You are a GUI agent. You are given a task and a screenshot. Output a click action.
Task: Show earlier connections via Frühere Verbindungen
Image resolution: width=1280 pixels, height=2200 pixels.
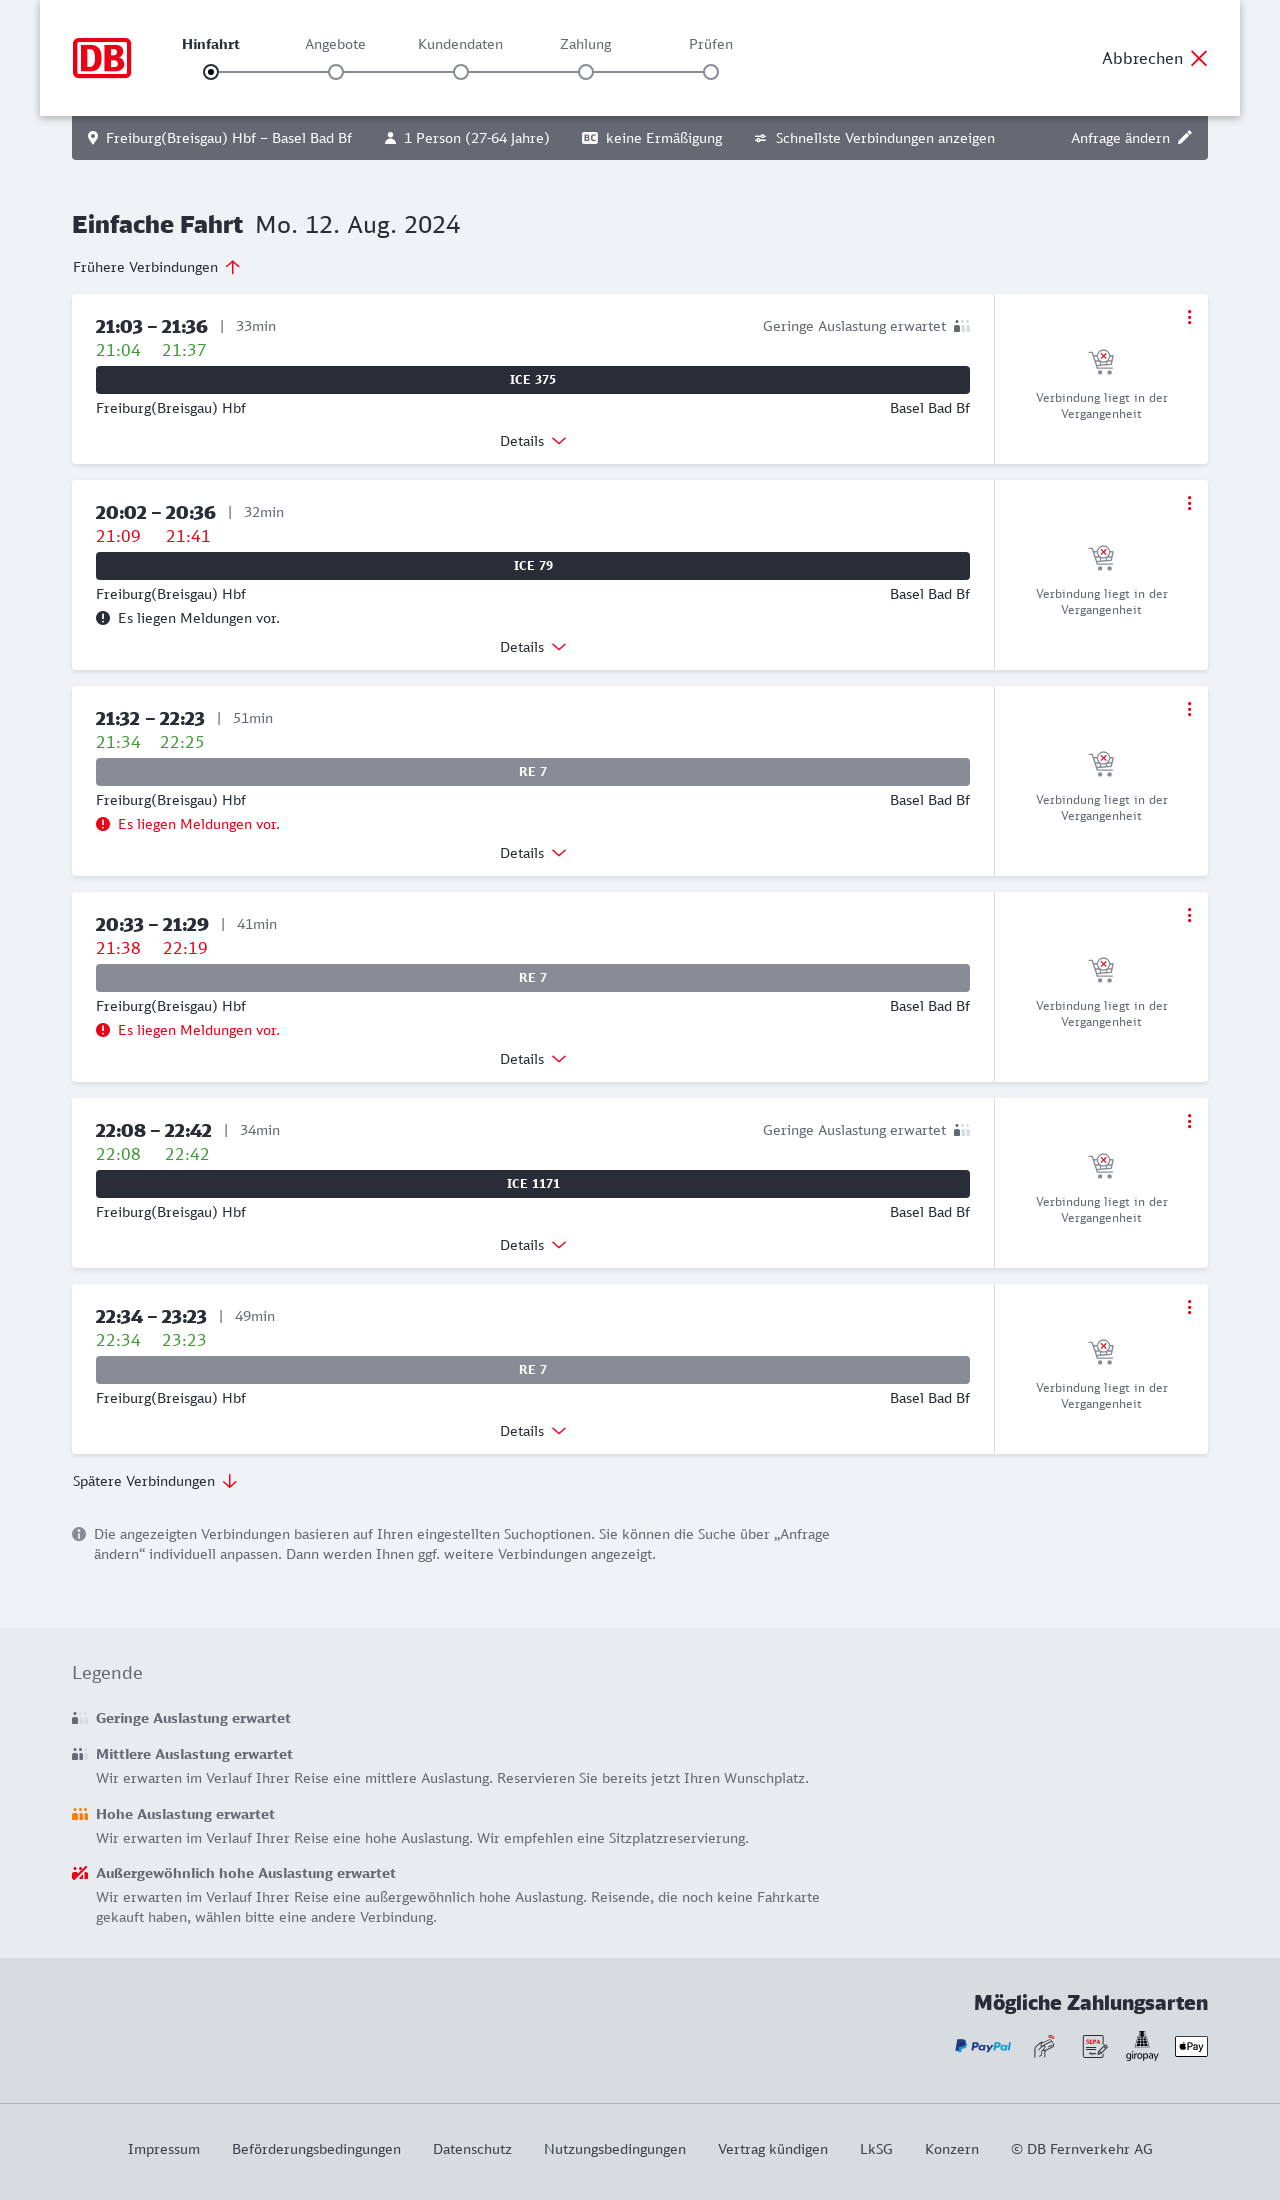click(157, 267)
